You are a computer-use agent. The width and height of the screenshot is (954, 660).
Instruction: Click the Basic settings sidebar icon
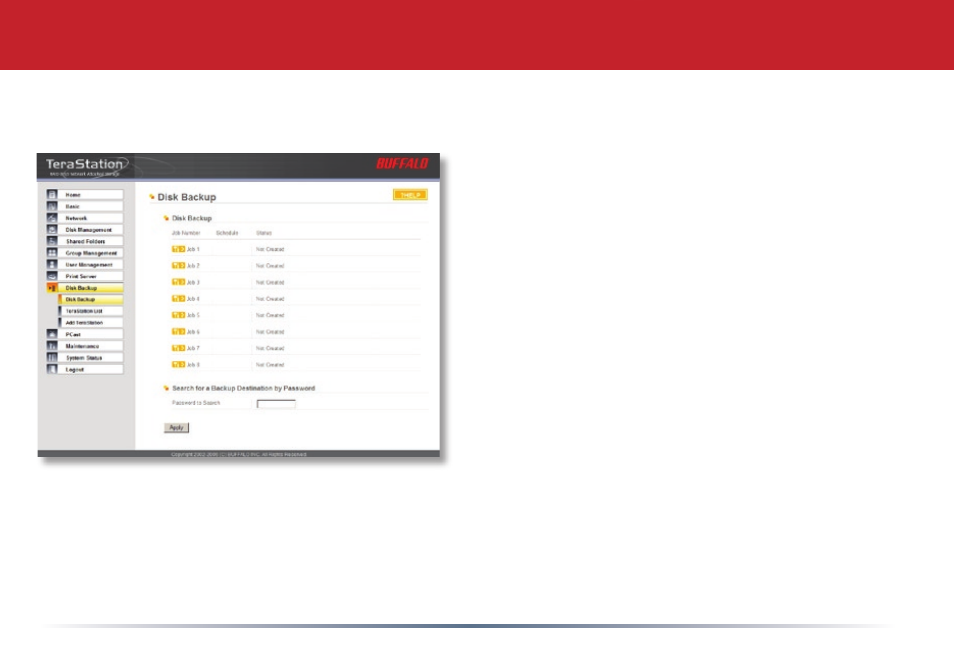pos(52,206)
